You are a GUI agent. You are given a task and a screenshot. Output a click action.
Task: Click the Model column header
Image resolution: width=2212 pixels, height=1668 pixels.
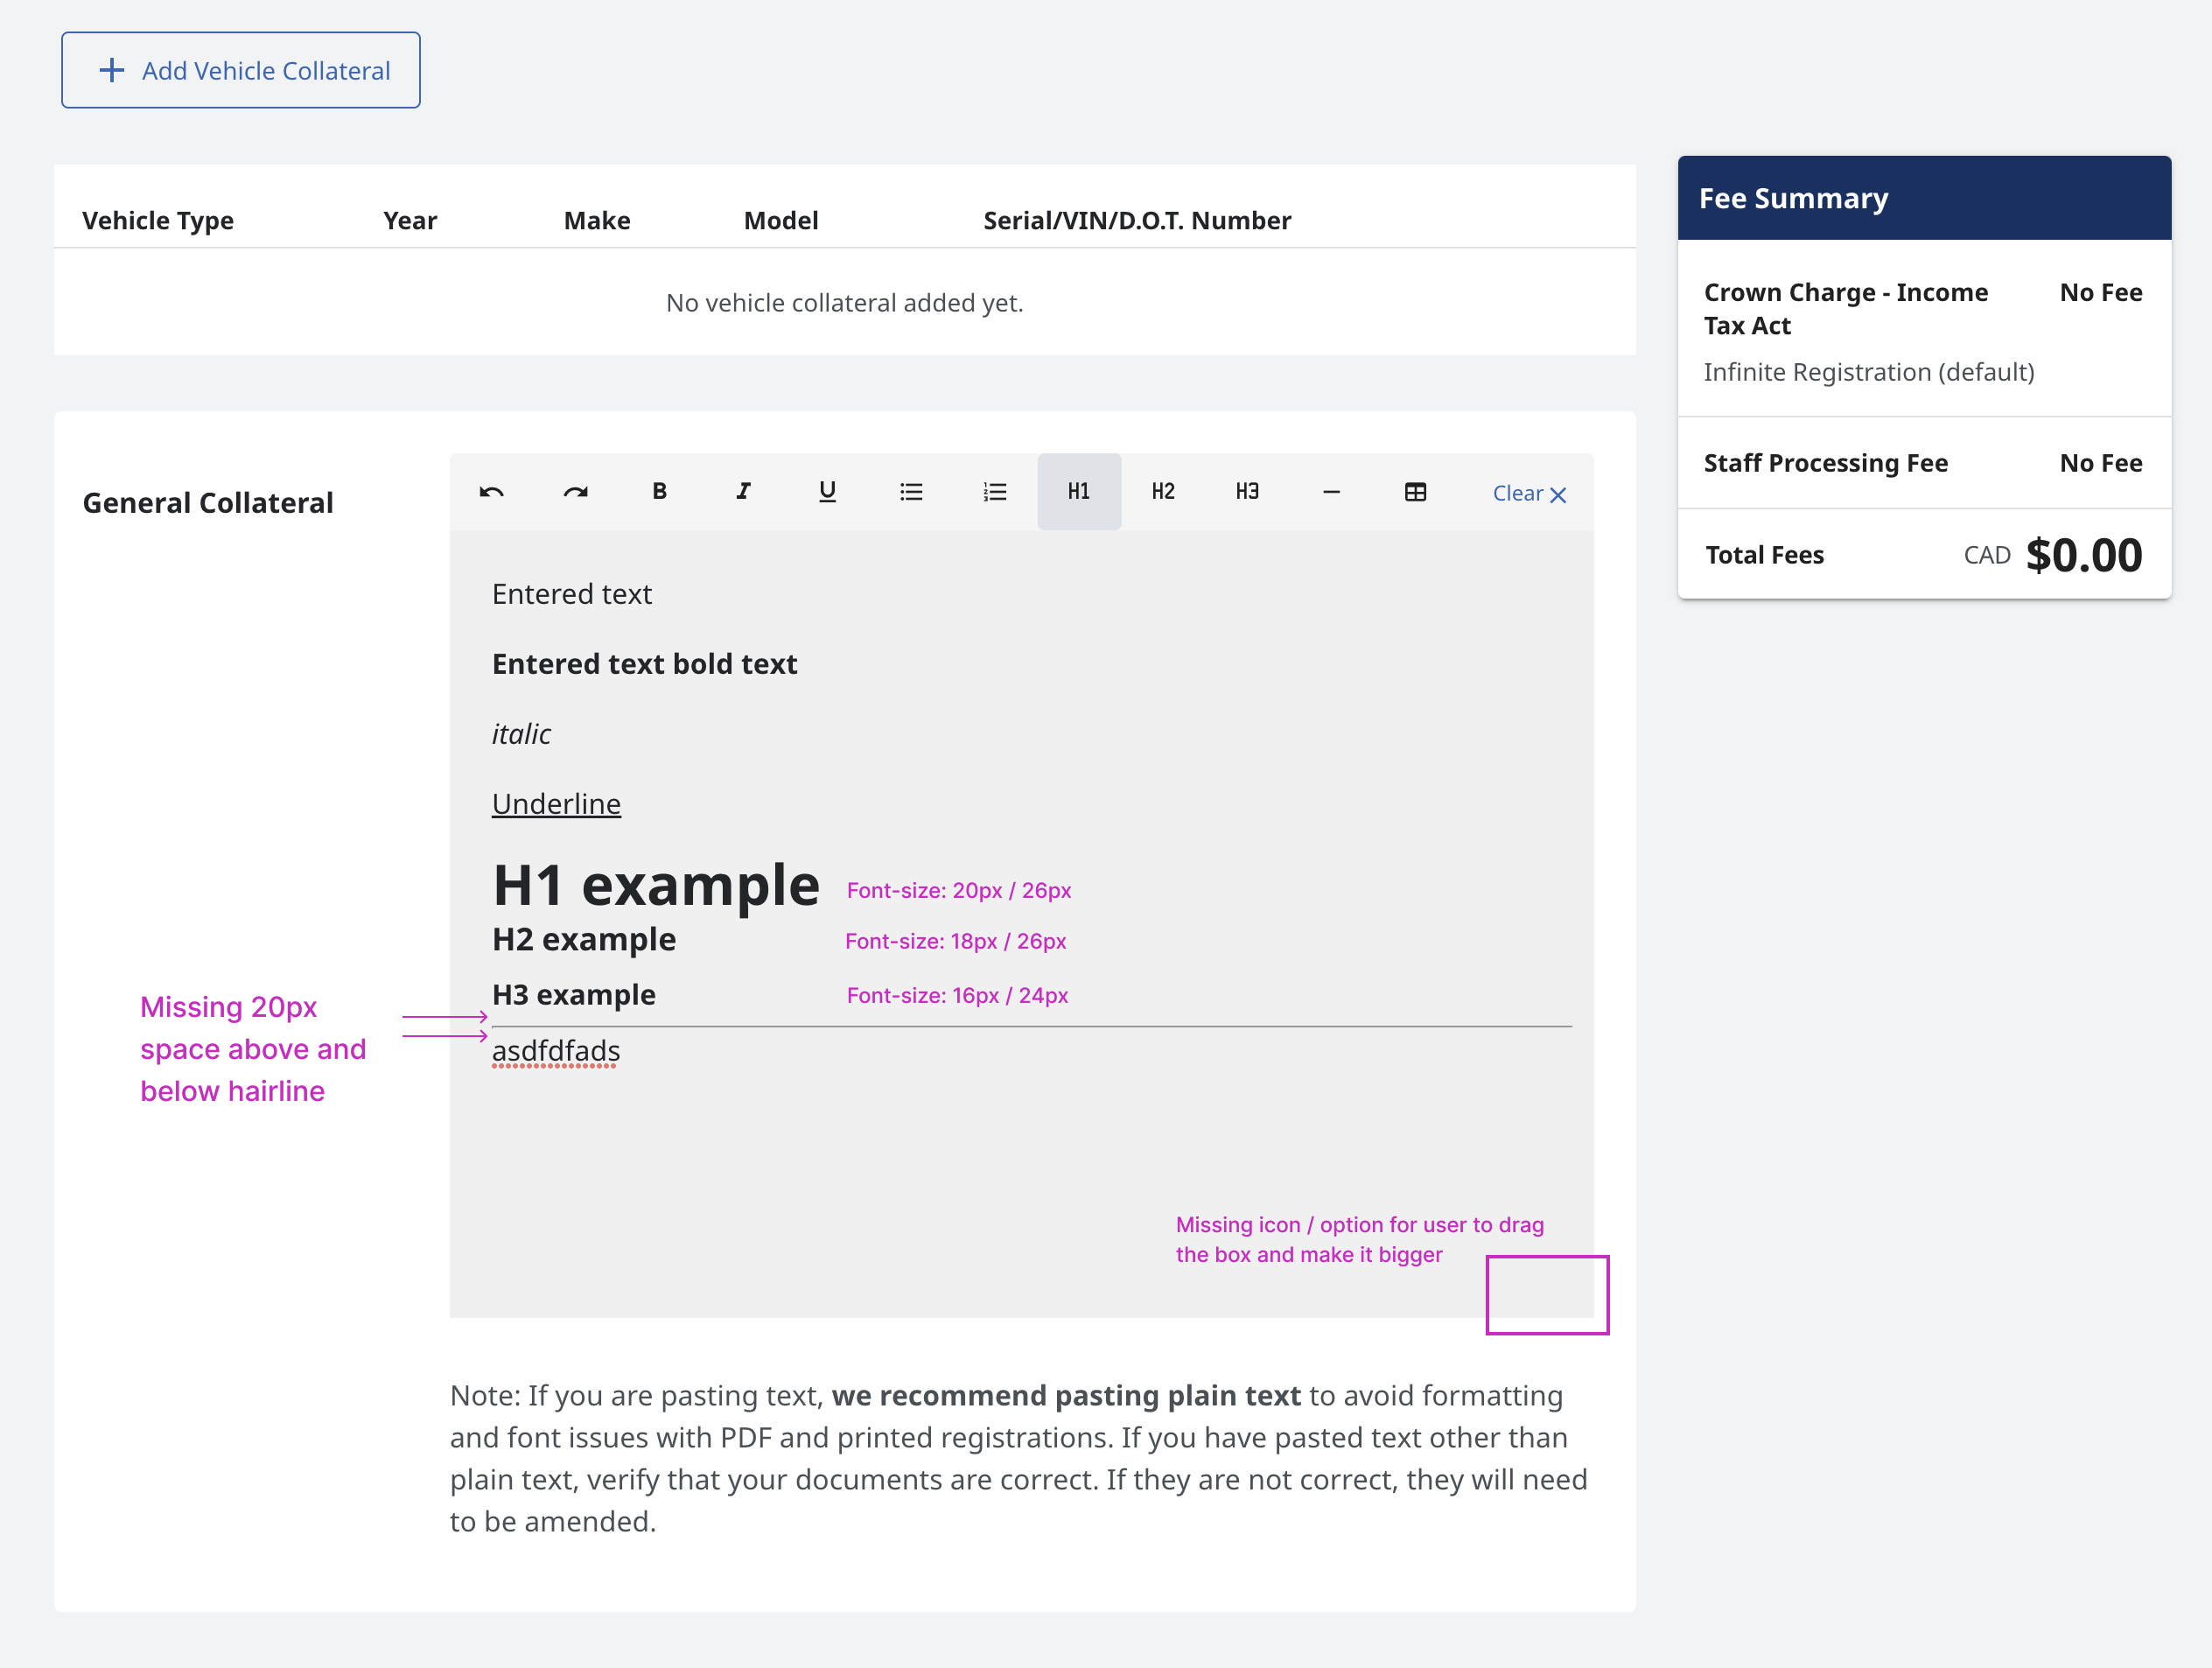(x=781, y=220)
